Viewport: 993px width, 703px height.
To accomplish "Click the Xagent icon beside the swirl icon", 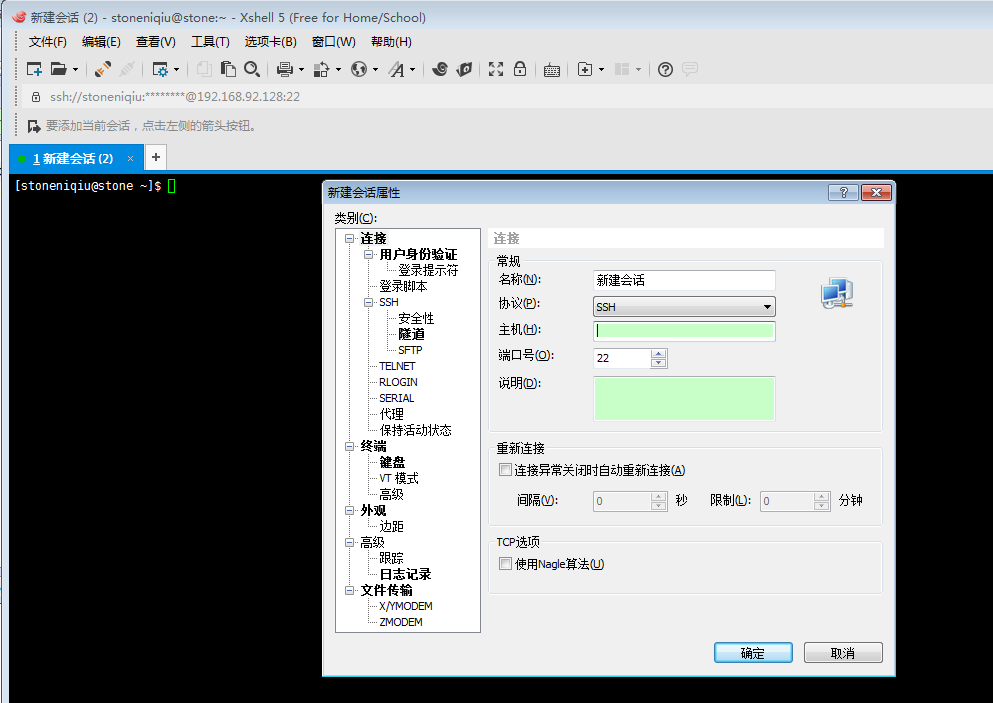I will [464, 69].
